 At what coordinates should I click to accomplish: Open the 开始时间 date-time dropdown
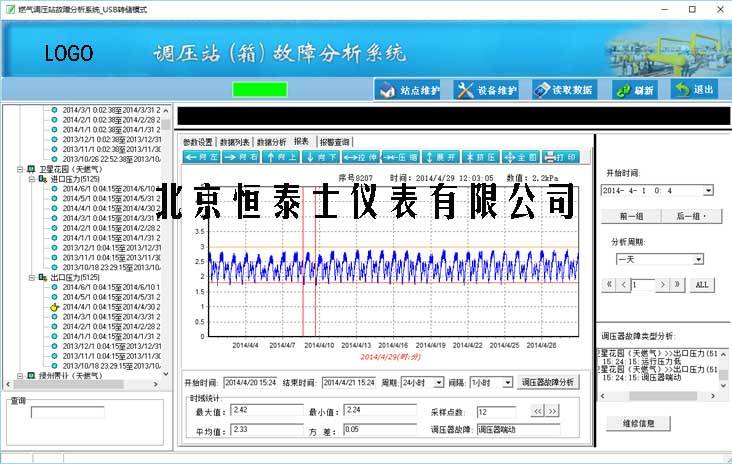point(708,190)
